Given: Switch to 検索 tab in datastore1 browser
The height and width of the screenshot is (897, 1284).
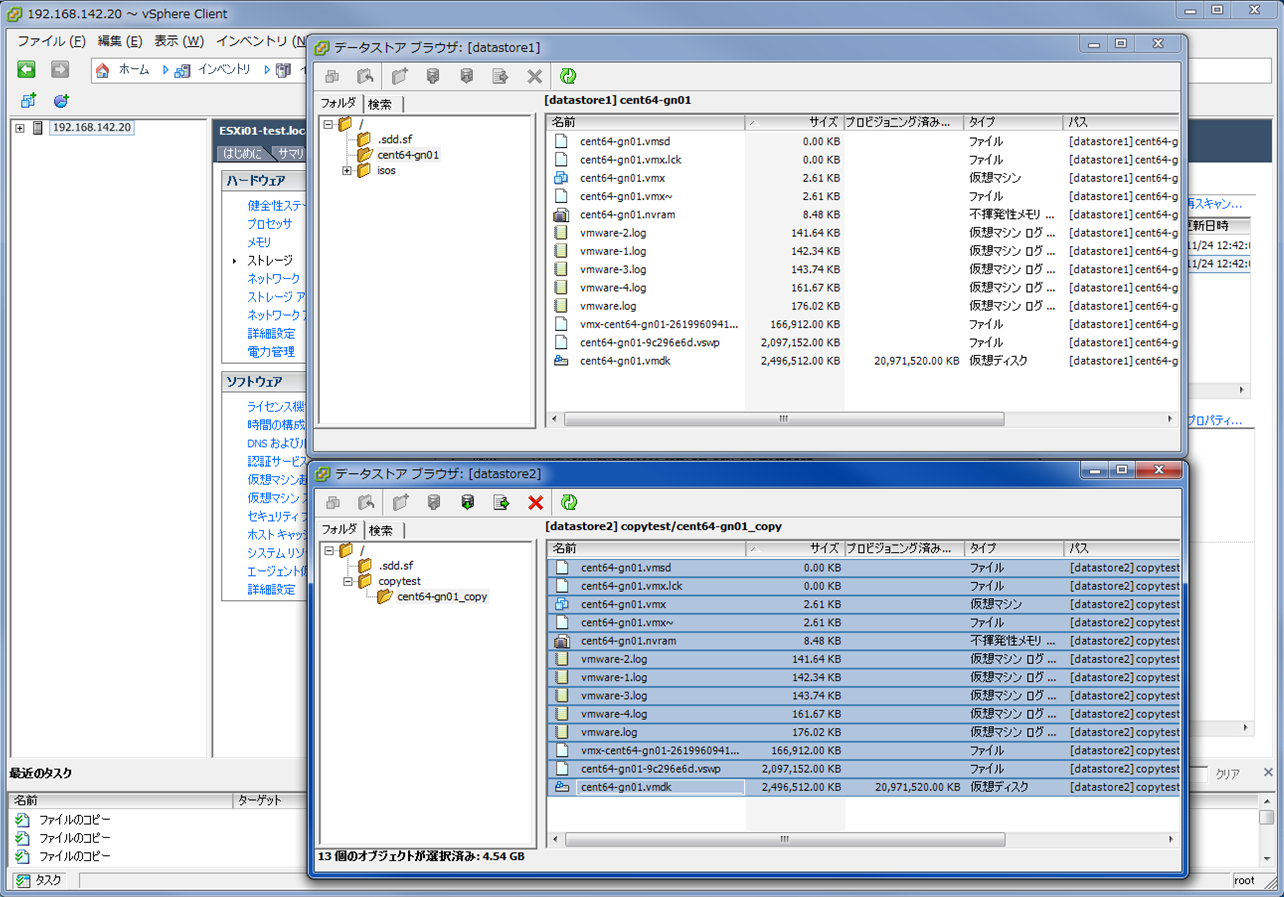Looking at the screenshot, I should coord(381,104).
